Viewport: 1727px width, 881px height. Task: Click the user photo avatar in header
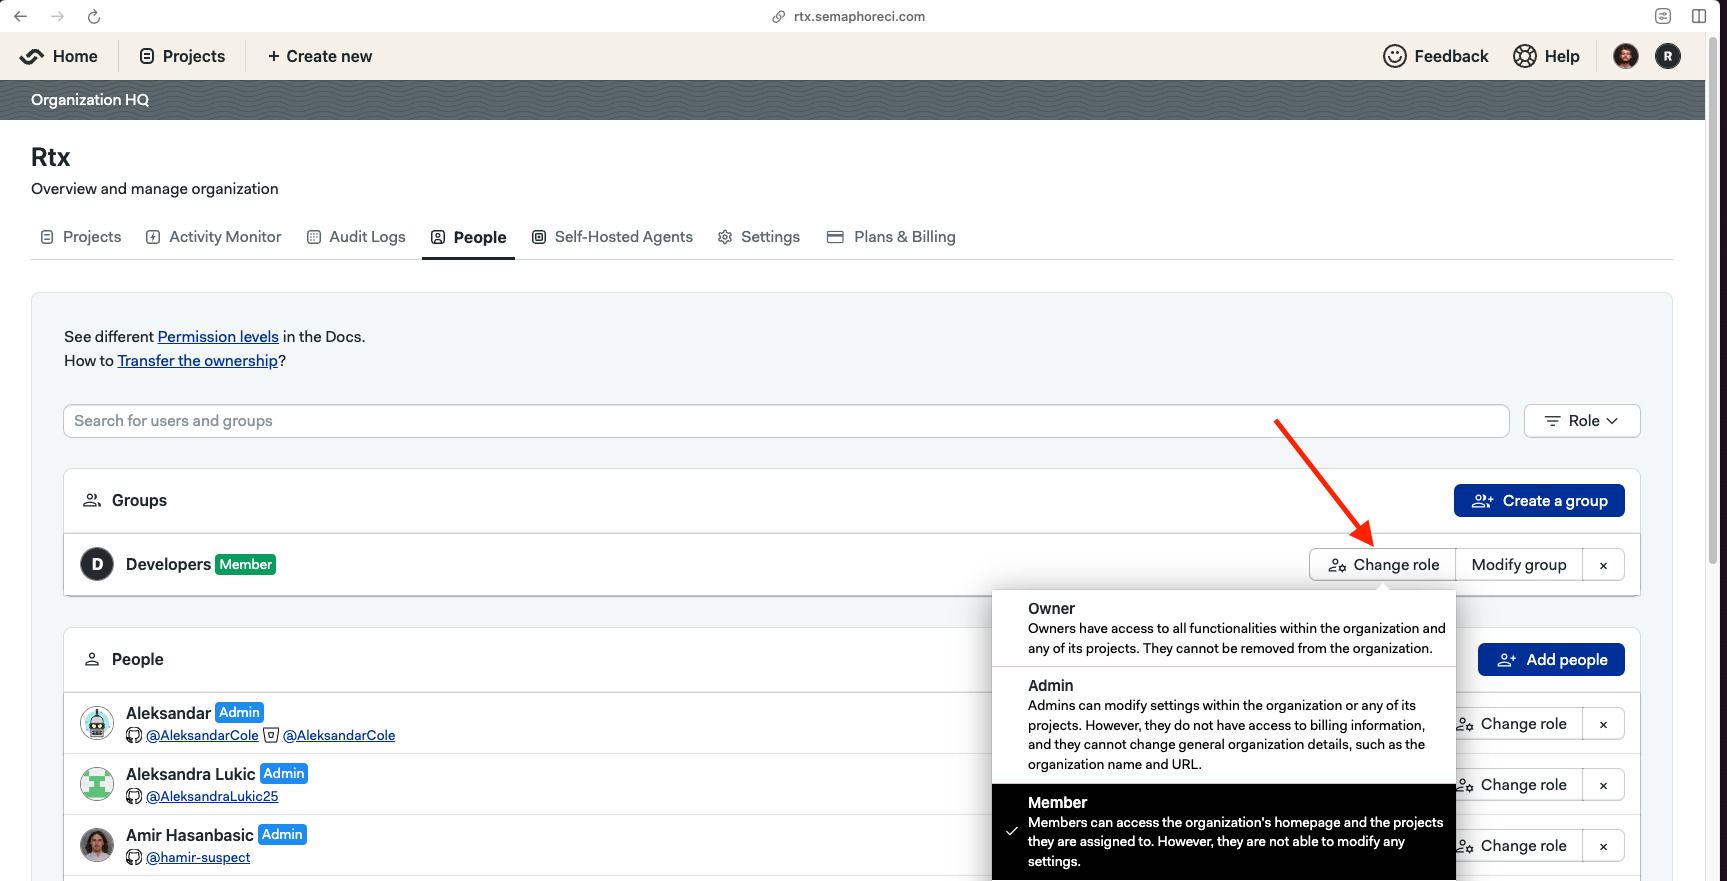pyautogui.click(x=1625, y=56)
